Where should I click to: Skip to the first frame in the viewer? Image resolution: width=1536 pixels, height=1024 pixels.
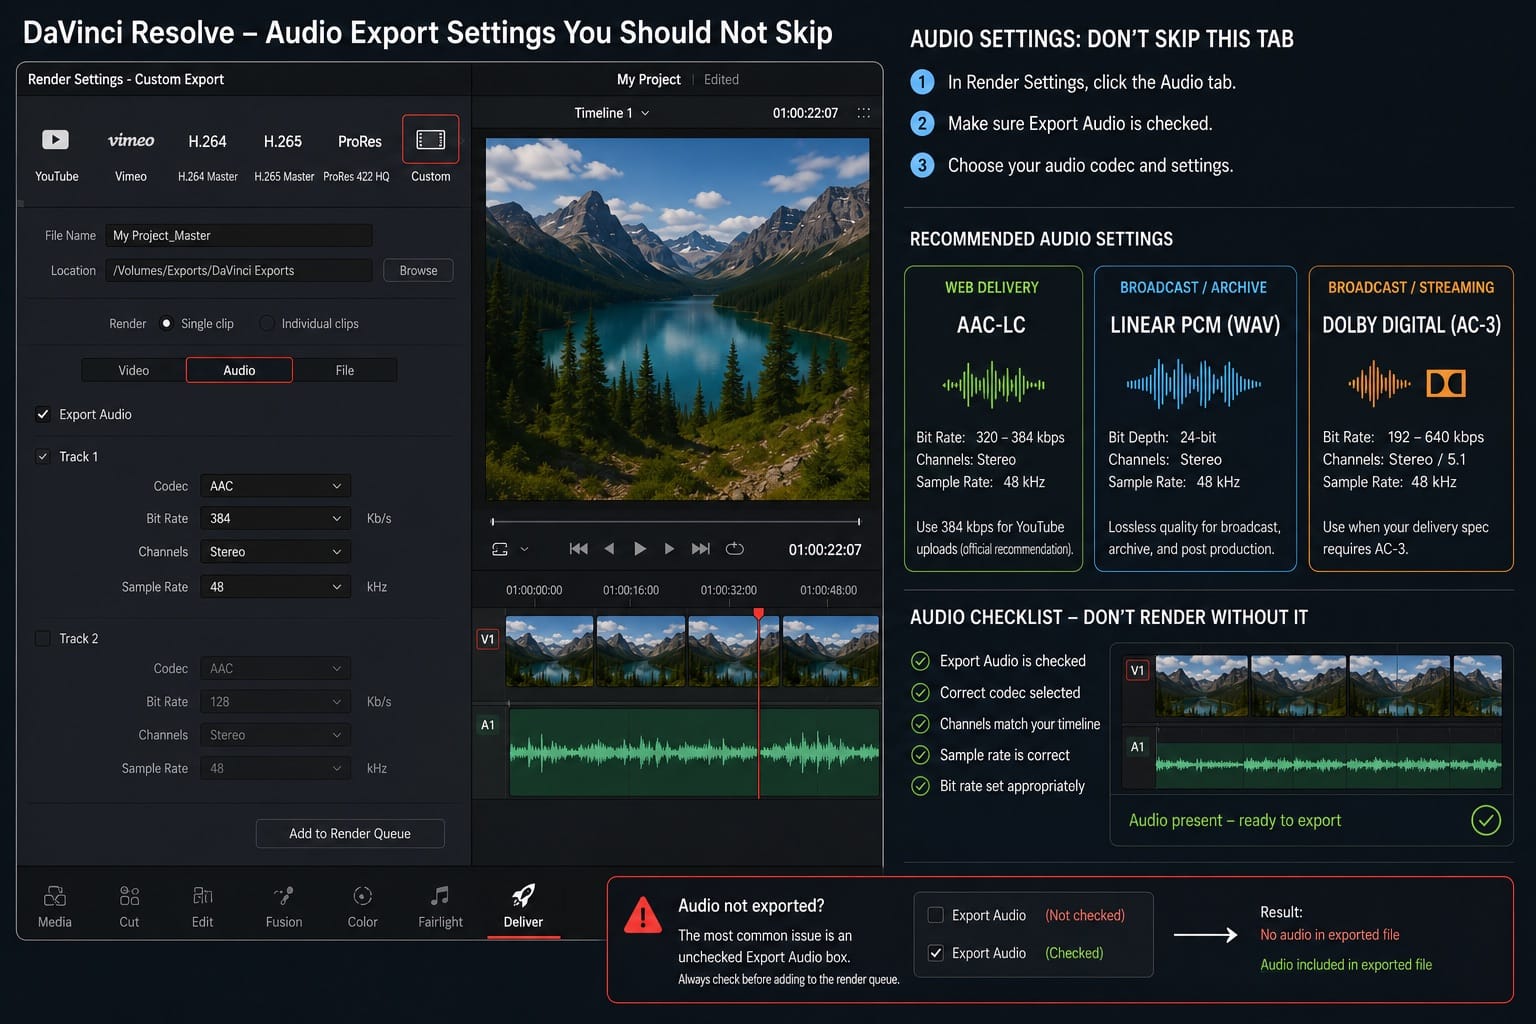578,548
